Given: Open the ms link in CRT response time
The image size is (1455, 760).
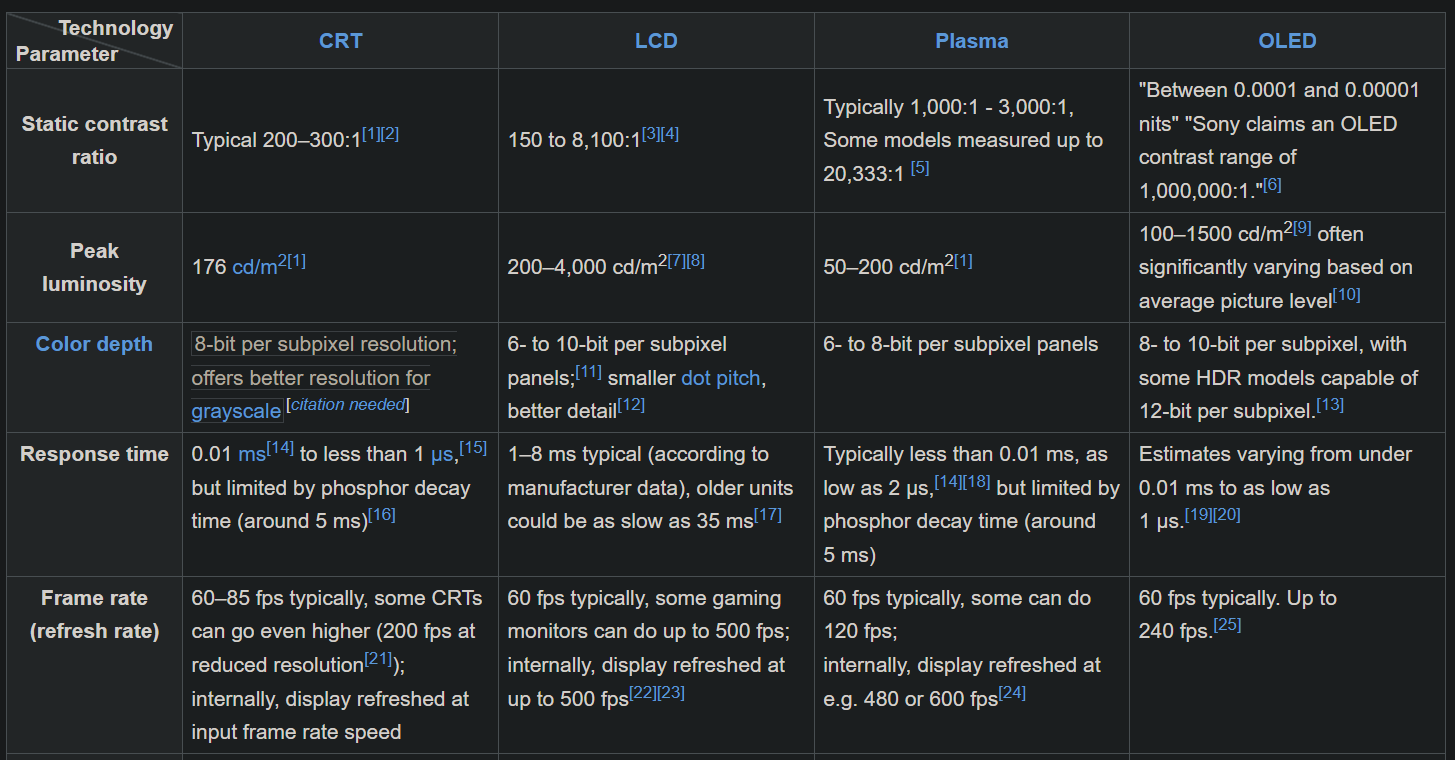Looking at the screenshot, I should point(252,454).
